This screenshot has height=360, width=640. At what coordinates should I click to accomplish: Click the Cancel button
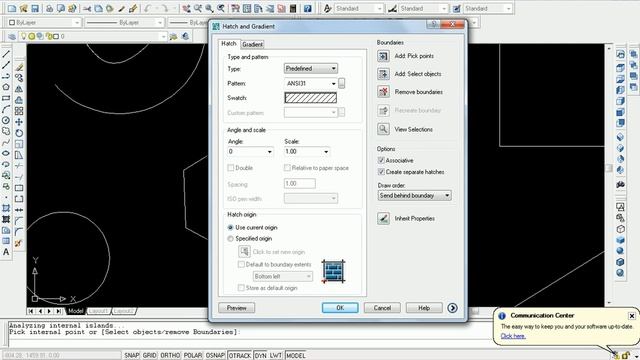(x=382, y=308)
